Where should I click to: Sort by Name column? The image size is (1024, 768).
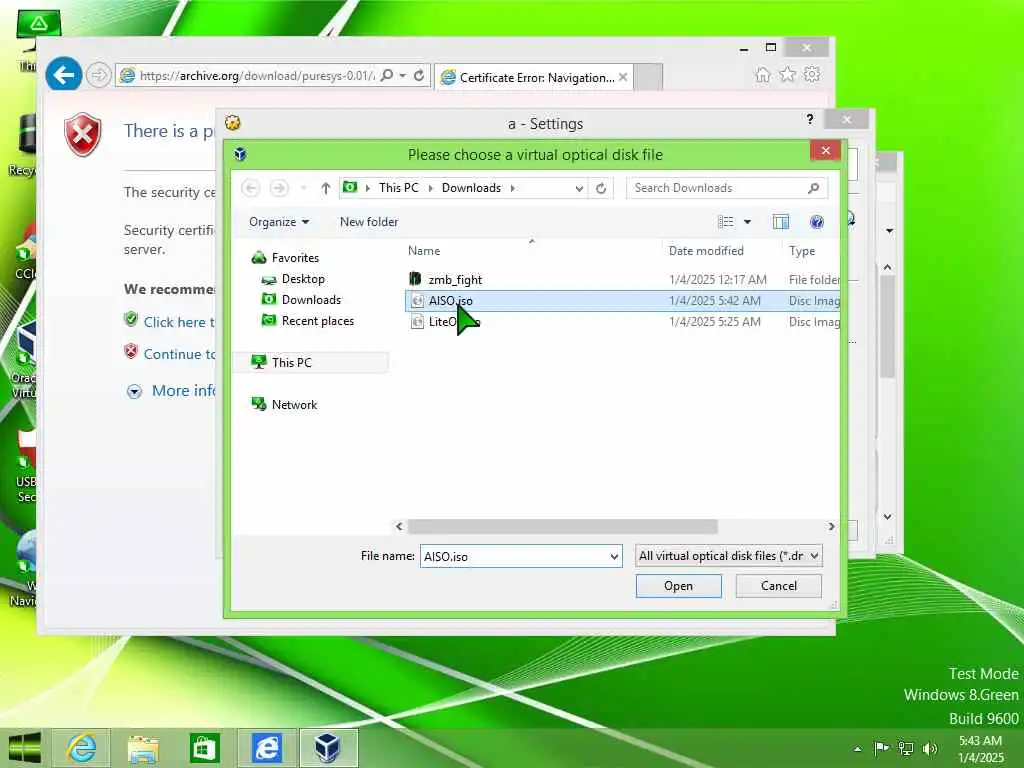(x=424, y=251)
